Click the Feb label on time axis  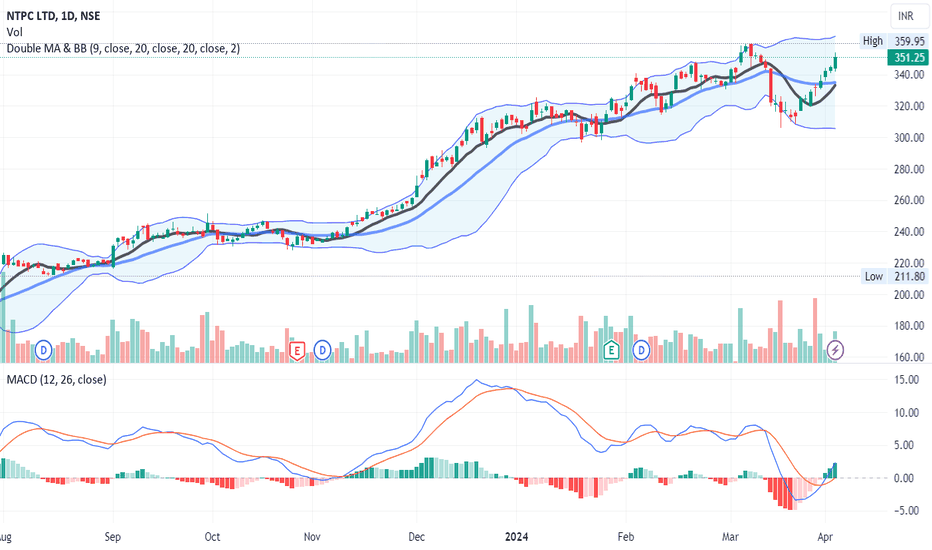pos(625,537)
